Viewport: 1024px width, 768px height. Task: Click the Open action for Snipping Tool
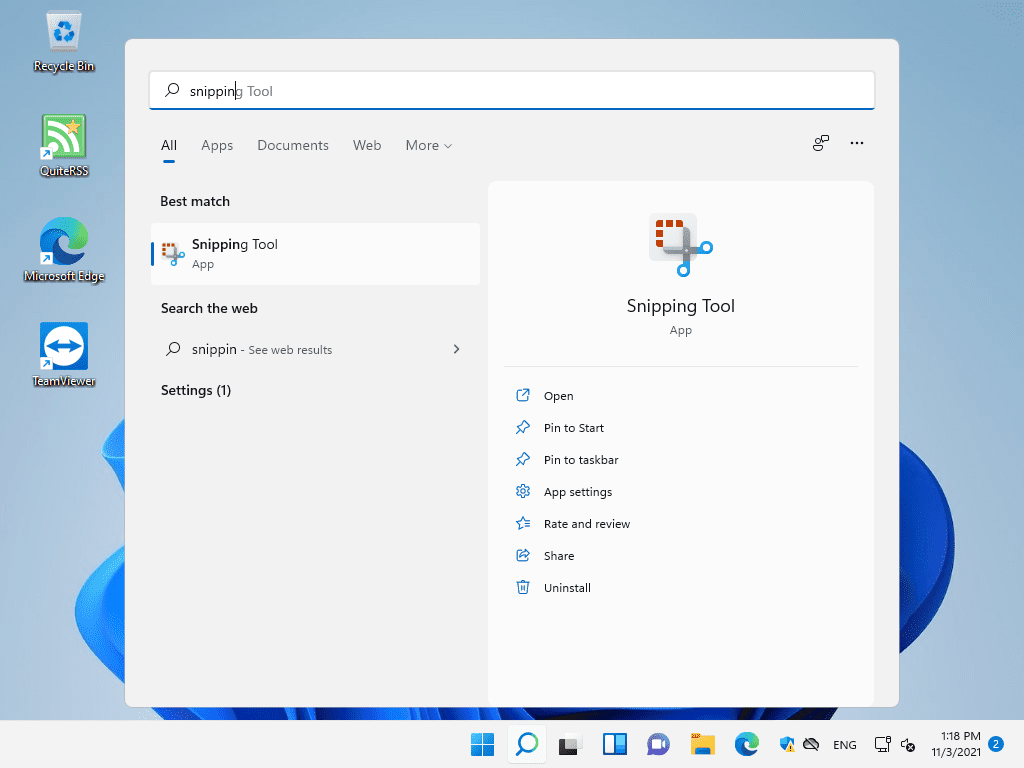pyautogui.click(x=558, y=395)
